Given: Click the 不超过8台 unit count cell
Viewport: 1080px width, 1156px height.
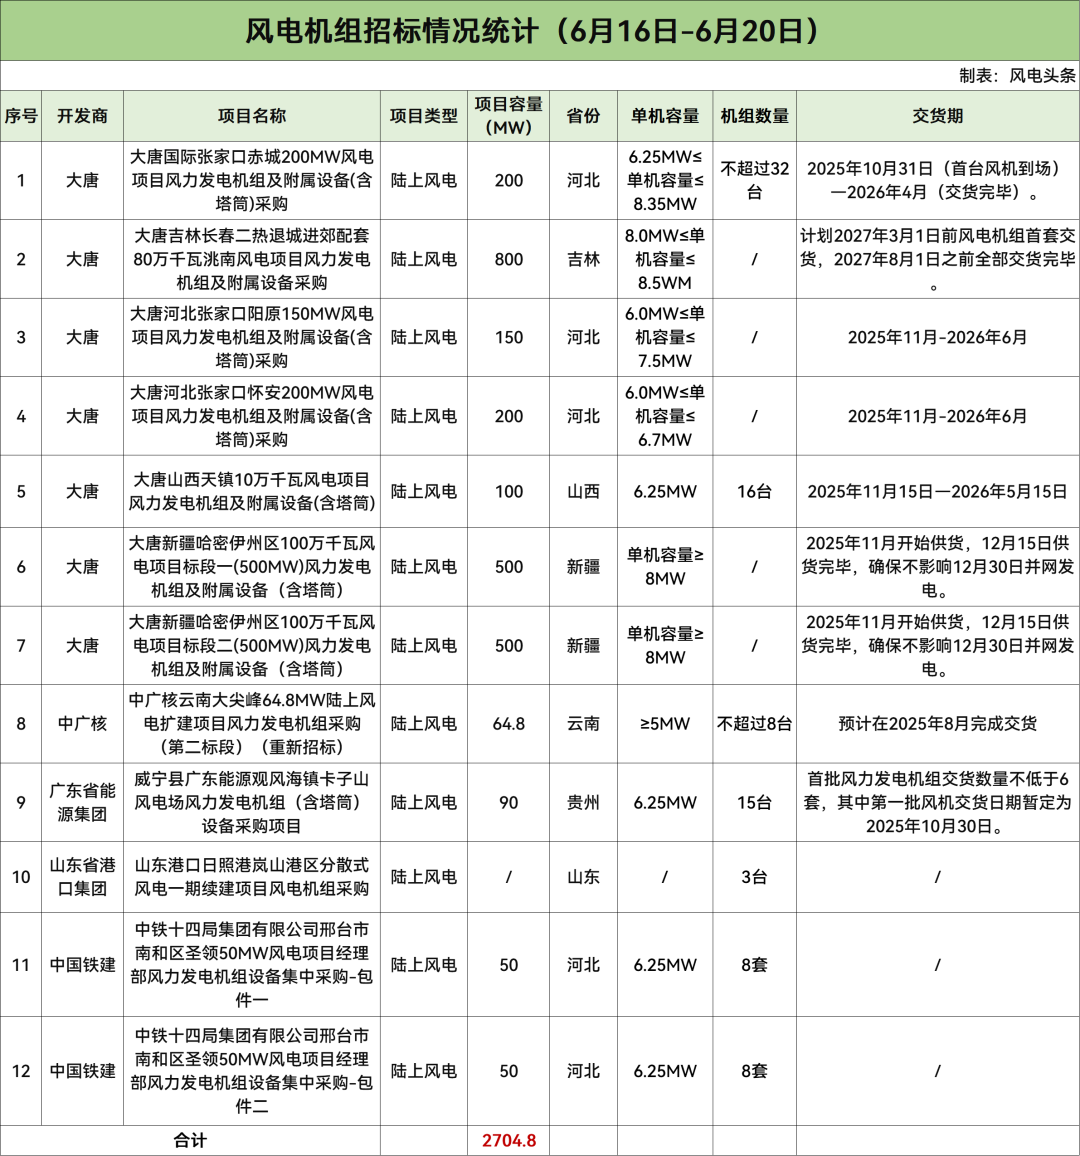Looking at the screenshot, I should [x=755, y=724].
